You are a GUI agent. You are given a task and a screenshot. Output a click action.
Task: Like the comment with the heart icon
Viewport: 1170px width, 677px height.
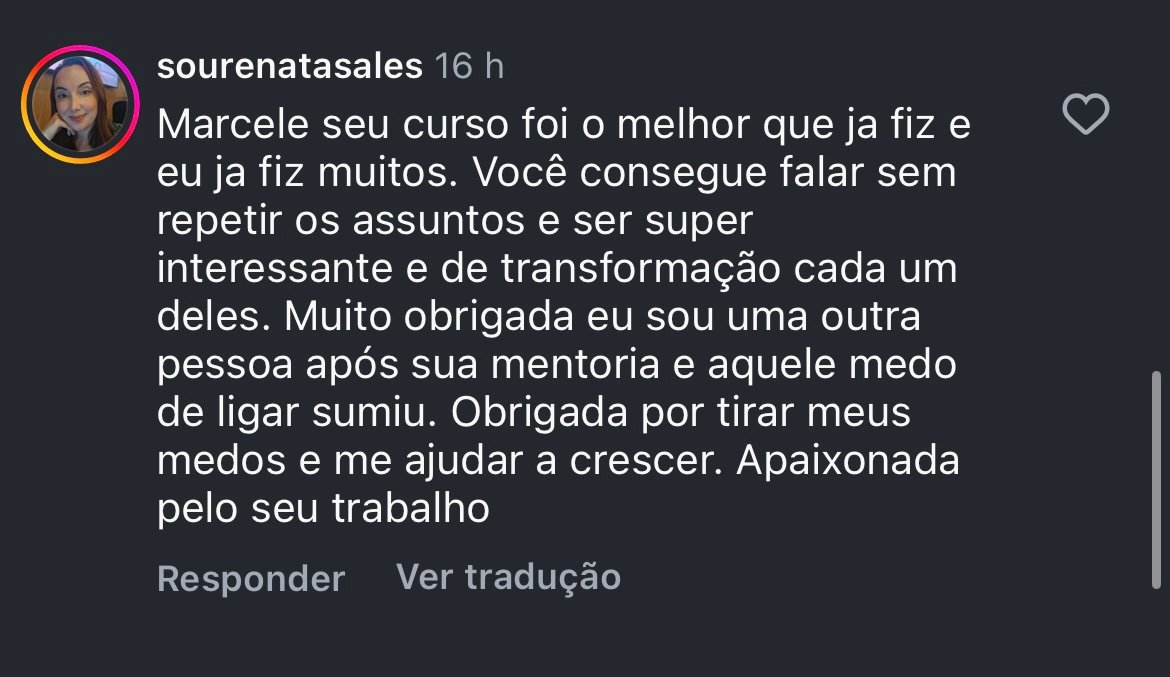coord(1085,115)
